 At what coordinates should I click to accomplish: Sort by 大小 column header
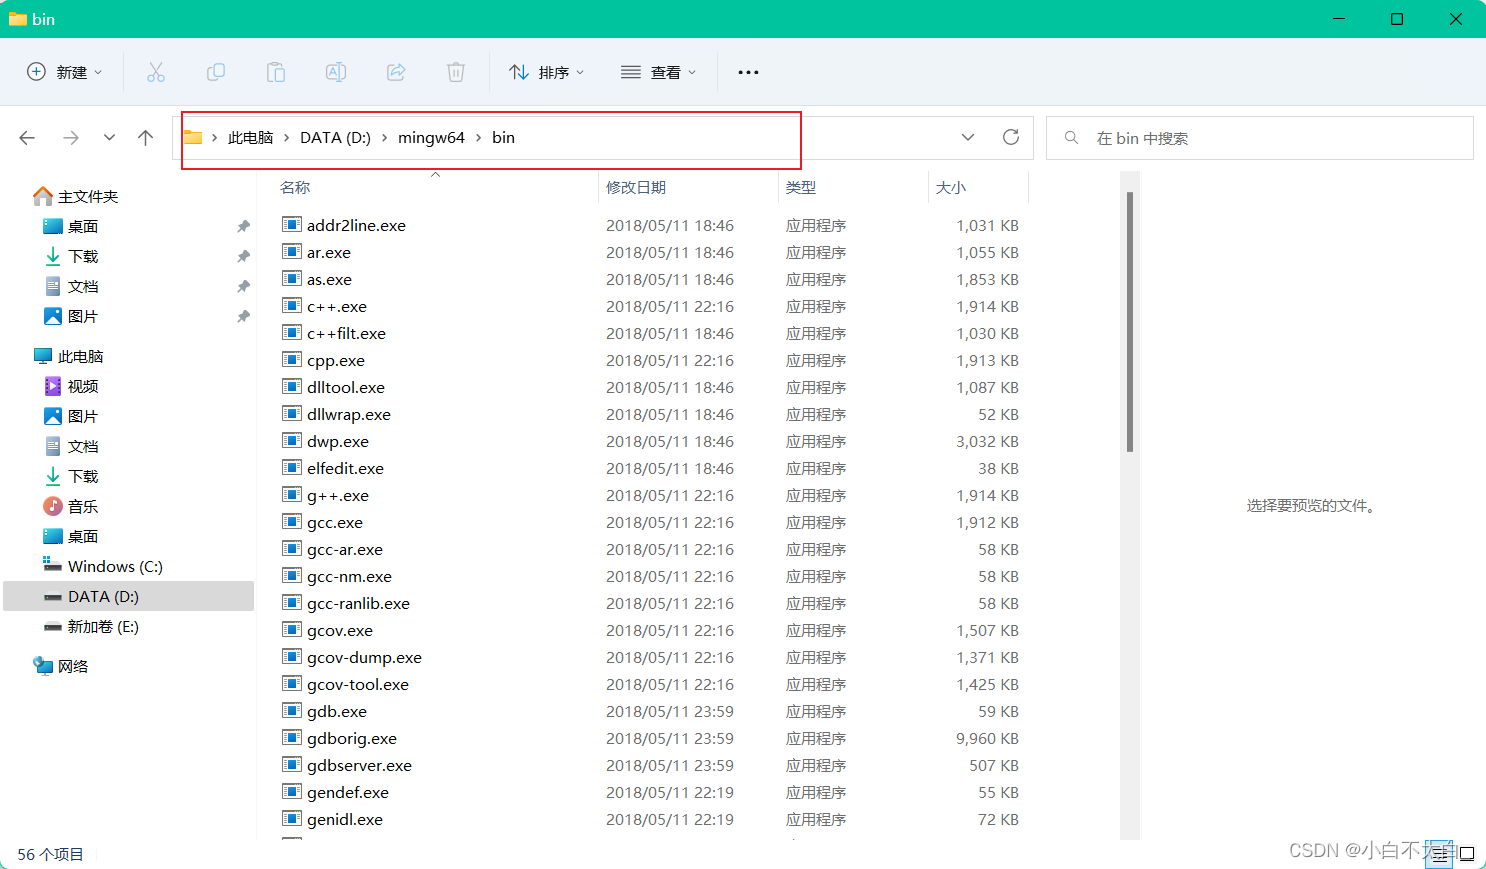point(951,188)
